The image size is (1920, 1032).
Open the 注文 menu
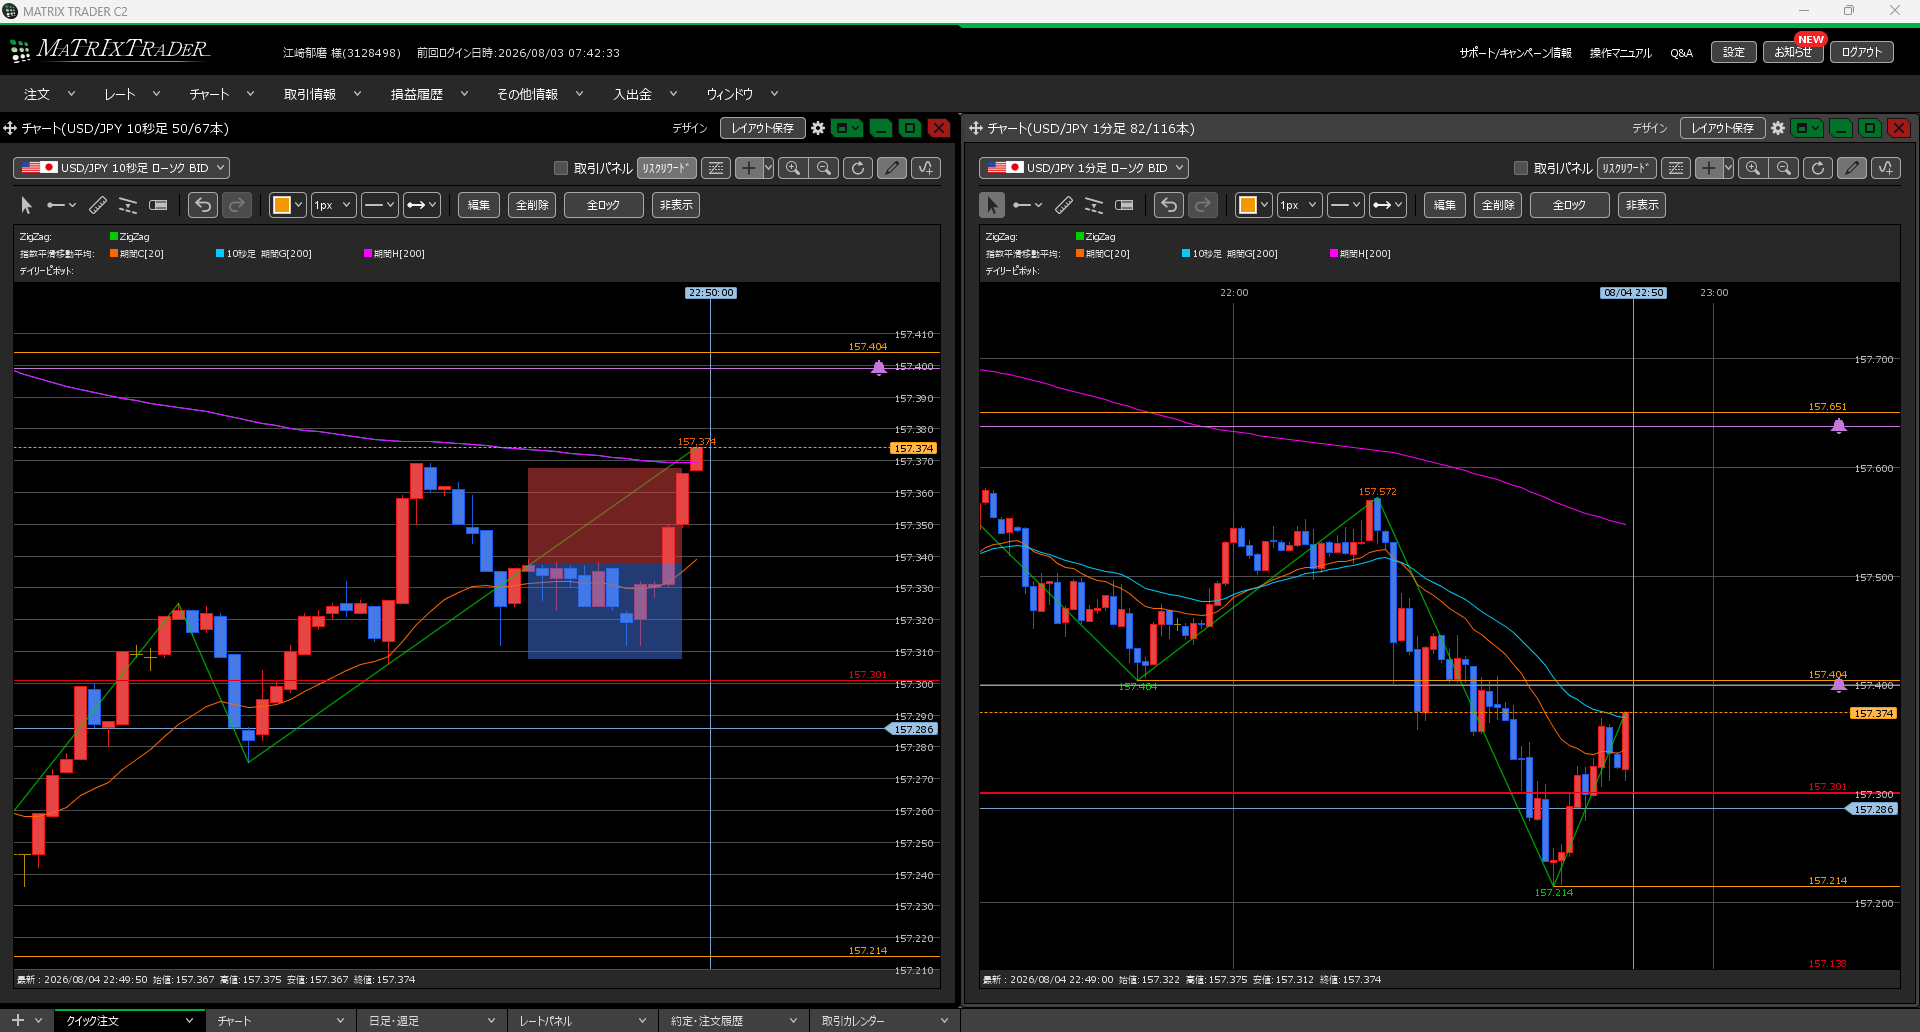click(x=49, y=94)
